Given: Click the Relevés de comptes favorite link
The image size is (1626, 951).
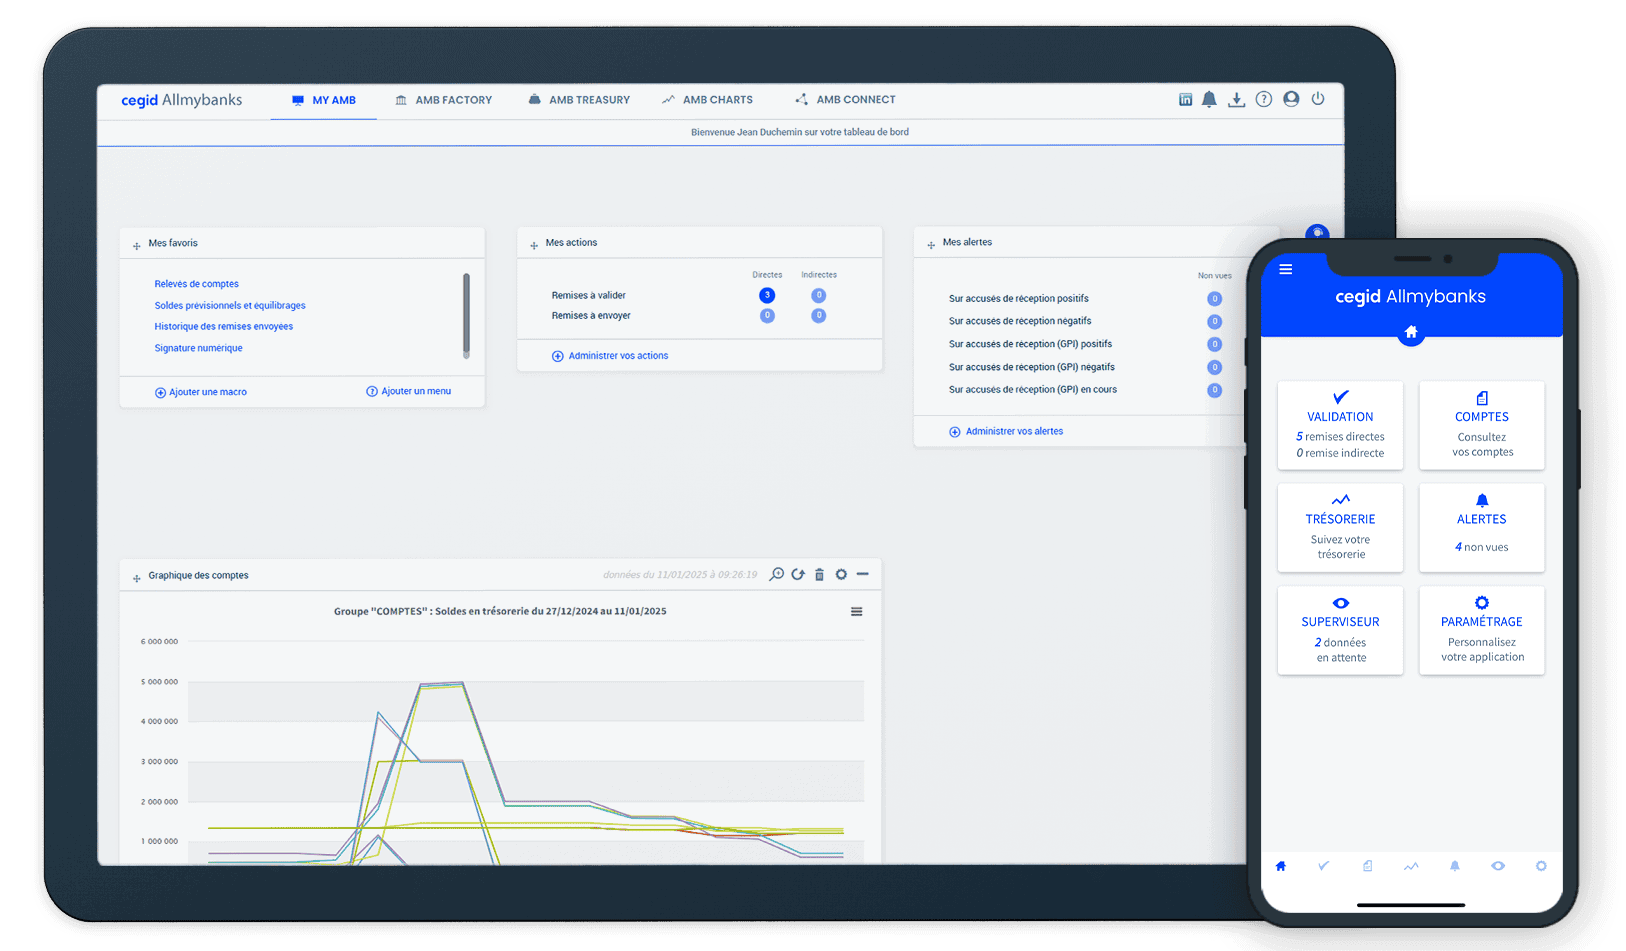Looking at the screenshot, I should [x=196, y=284].
